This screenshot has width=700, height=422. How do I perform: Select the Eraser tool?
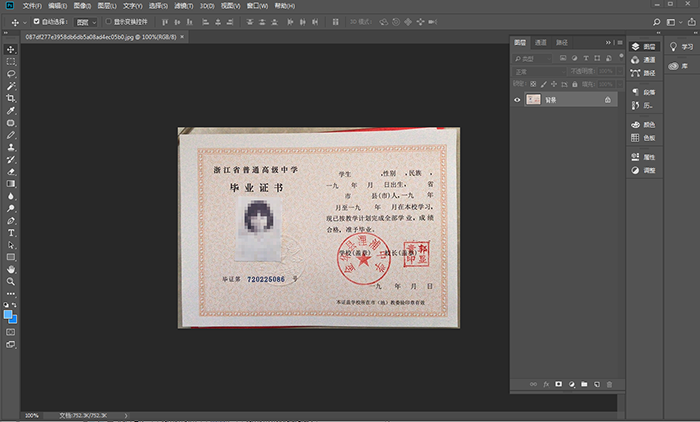pos(11,171)
